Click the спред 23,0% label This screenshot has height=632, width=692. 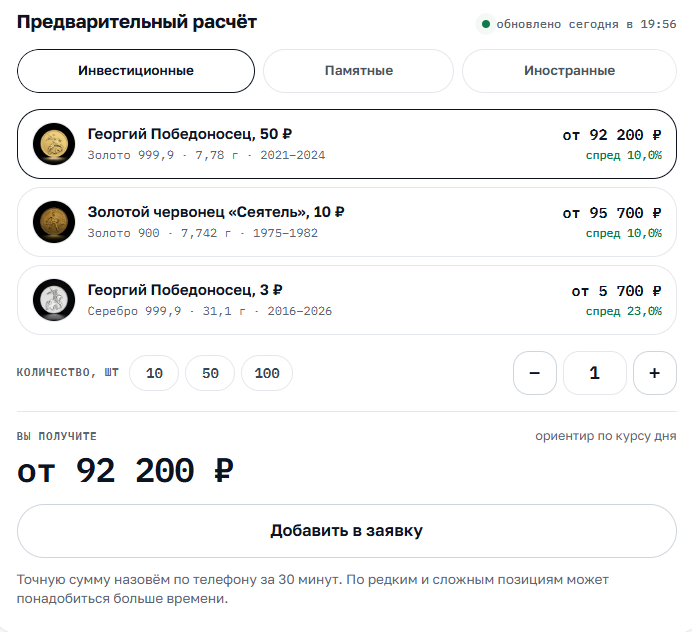tap(624, 311)
